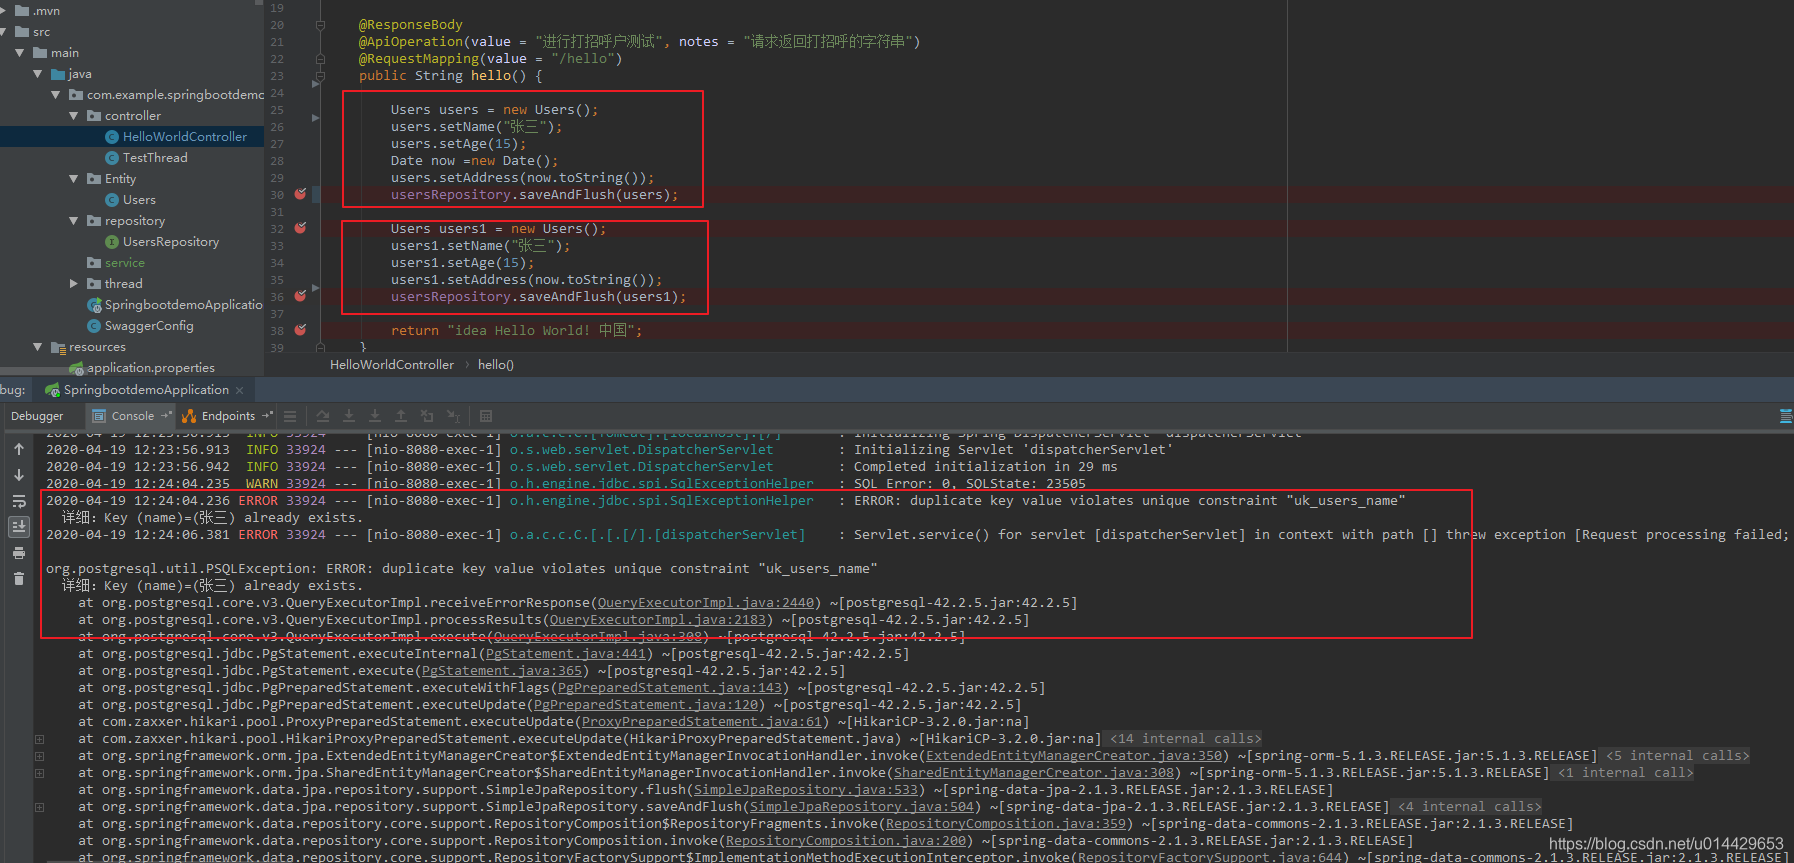This screenshot has width=1794, height=863.
Task: Open the TestThread class file
Action: [x=146, y=158]
